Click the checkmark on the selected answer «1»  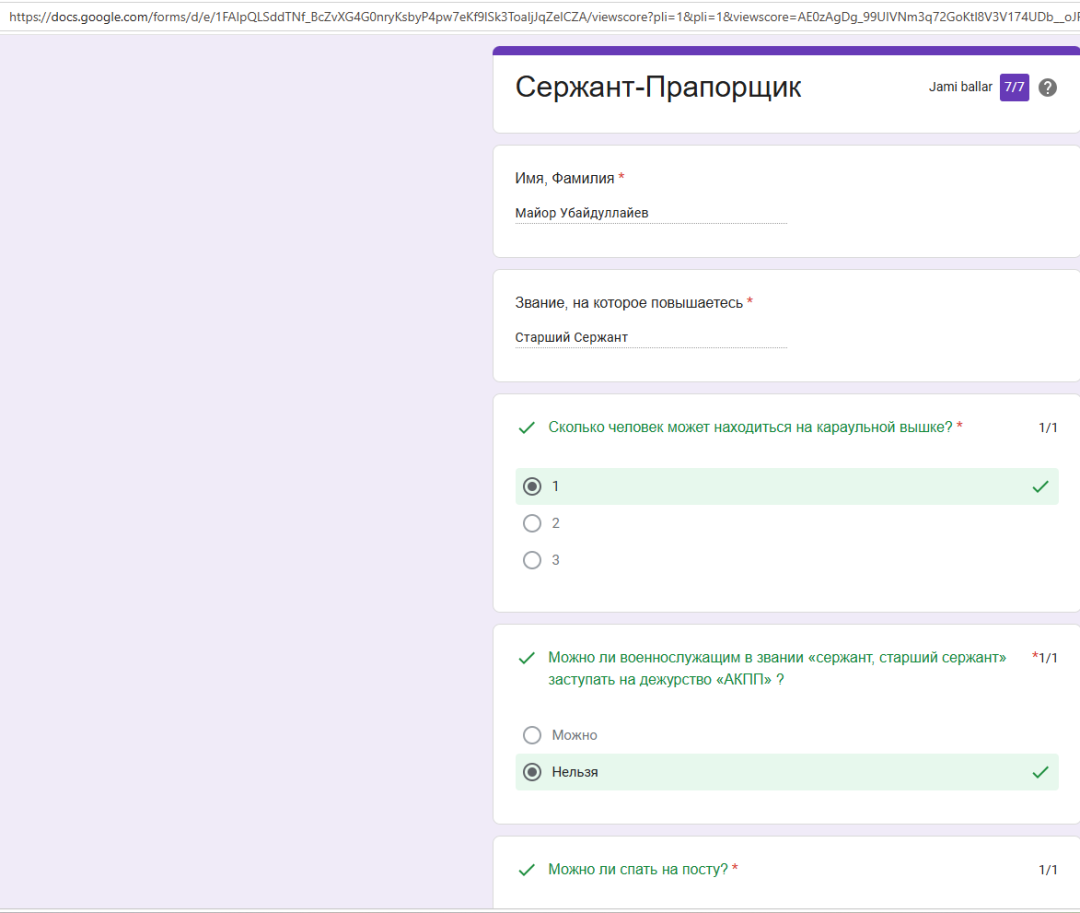(x=1043, y=486)
